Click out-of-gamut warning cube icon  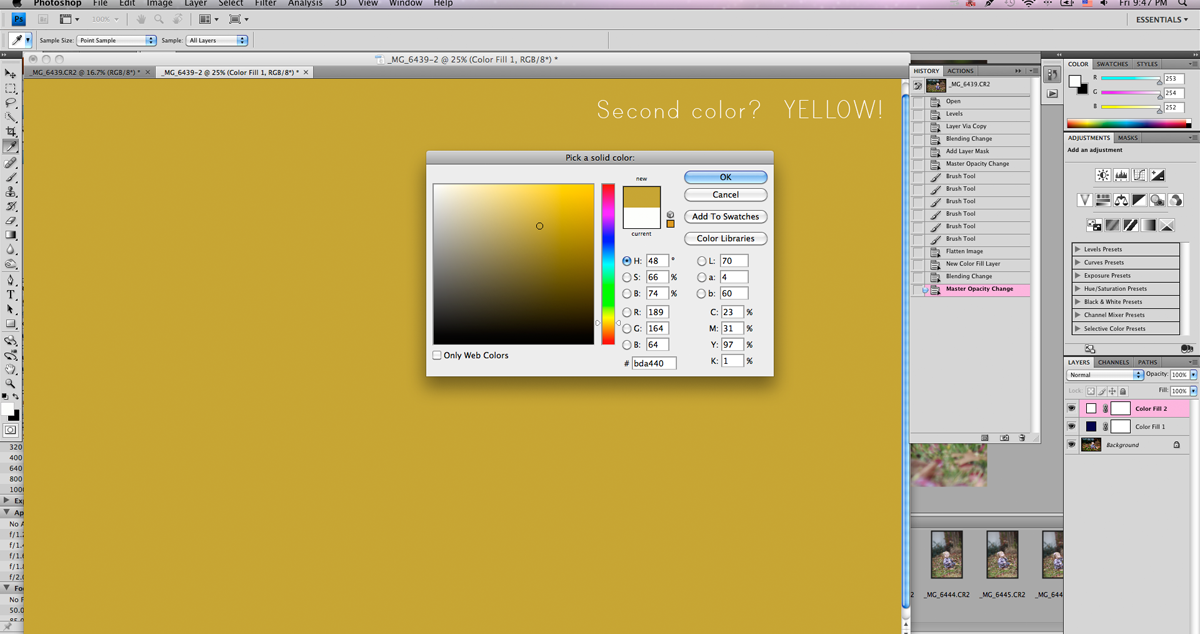point(670,214)
